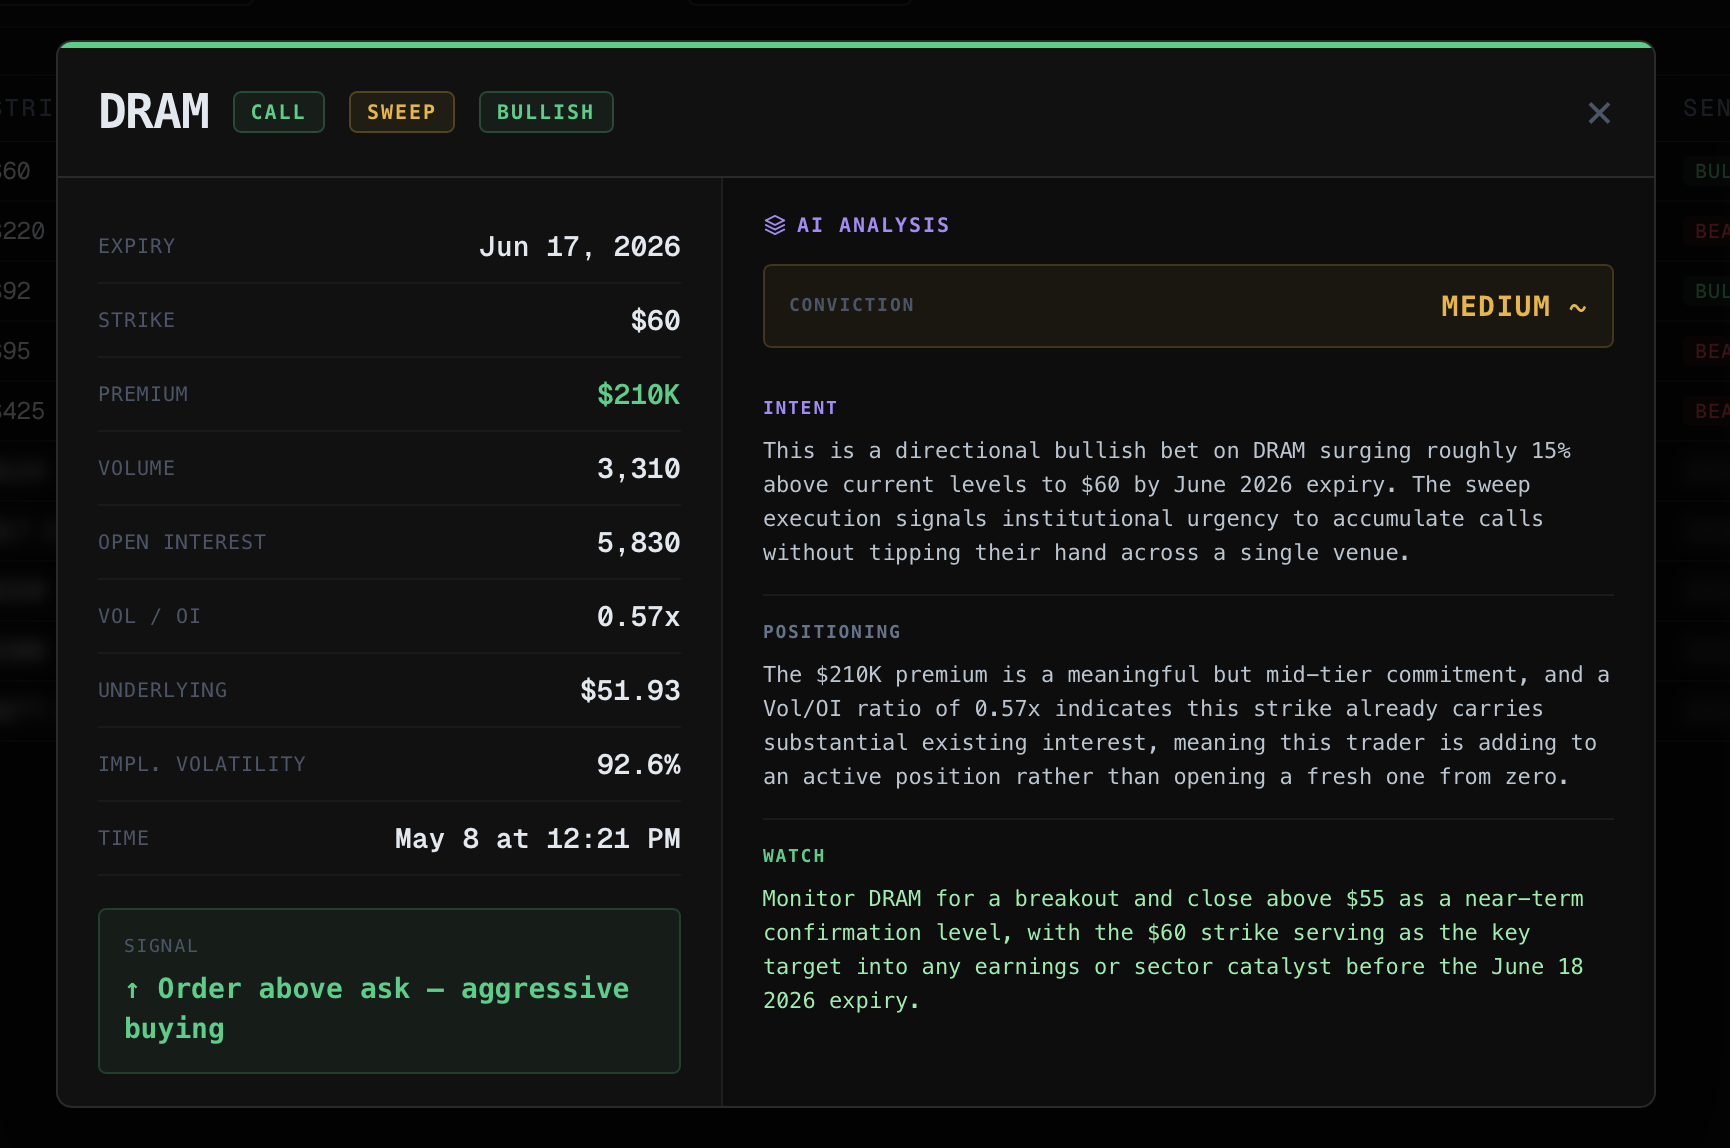Click the Watch paragraph about $55 breakout
The width and height of the screenshot is (1730, 1148).
pyautogui.click(x=1173, y=950)
